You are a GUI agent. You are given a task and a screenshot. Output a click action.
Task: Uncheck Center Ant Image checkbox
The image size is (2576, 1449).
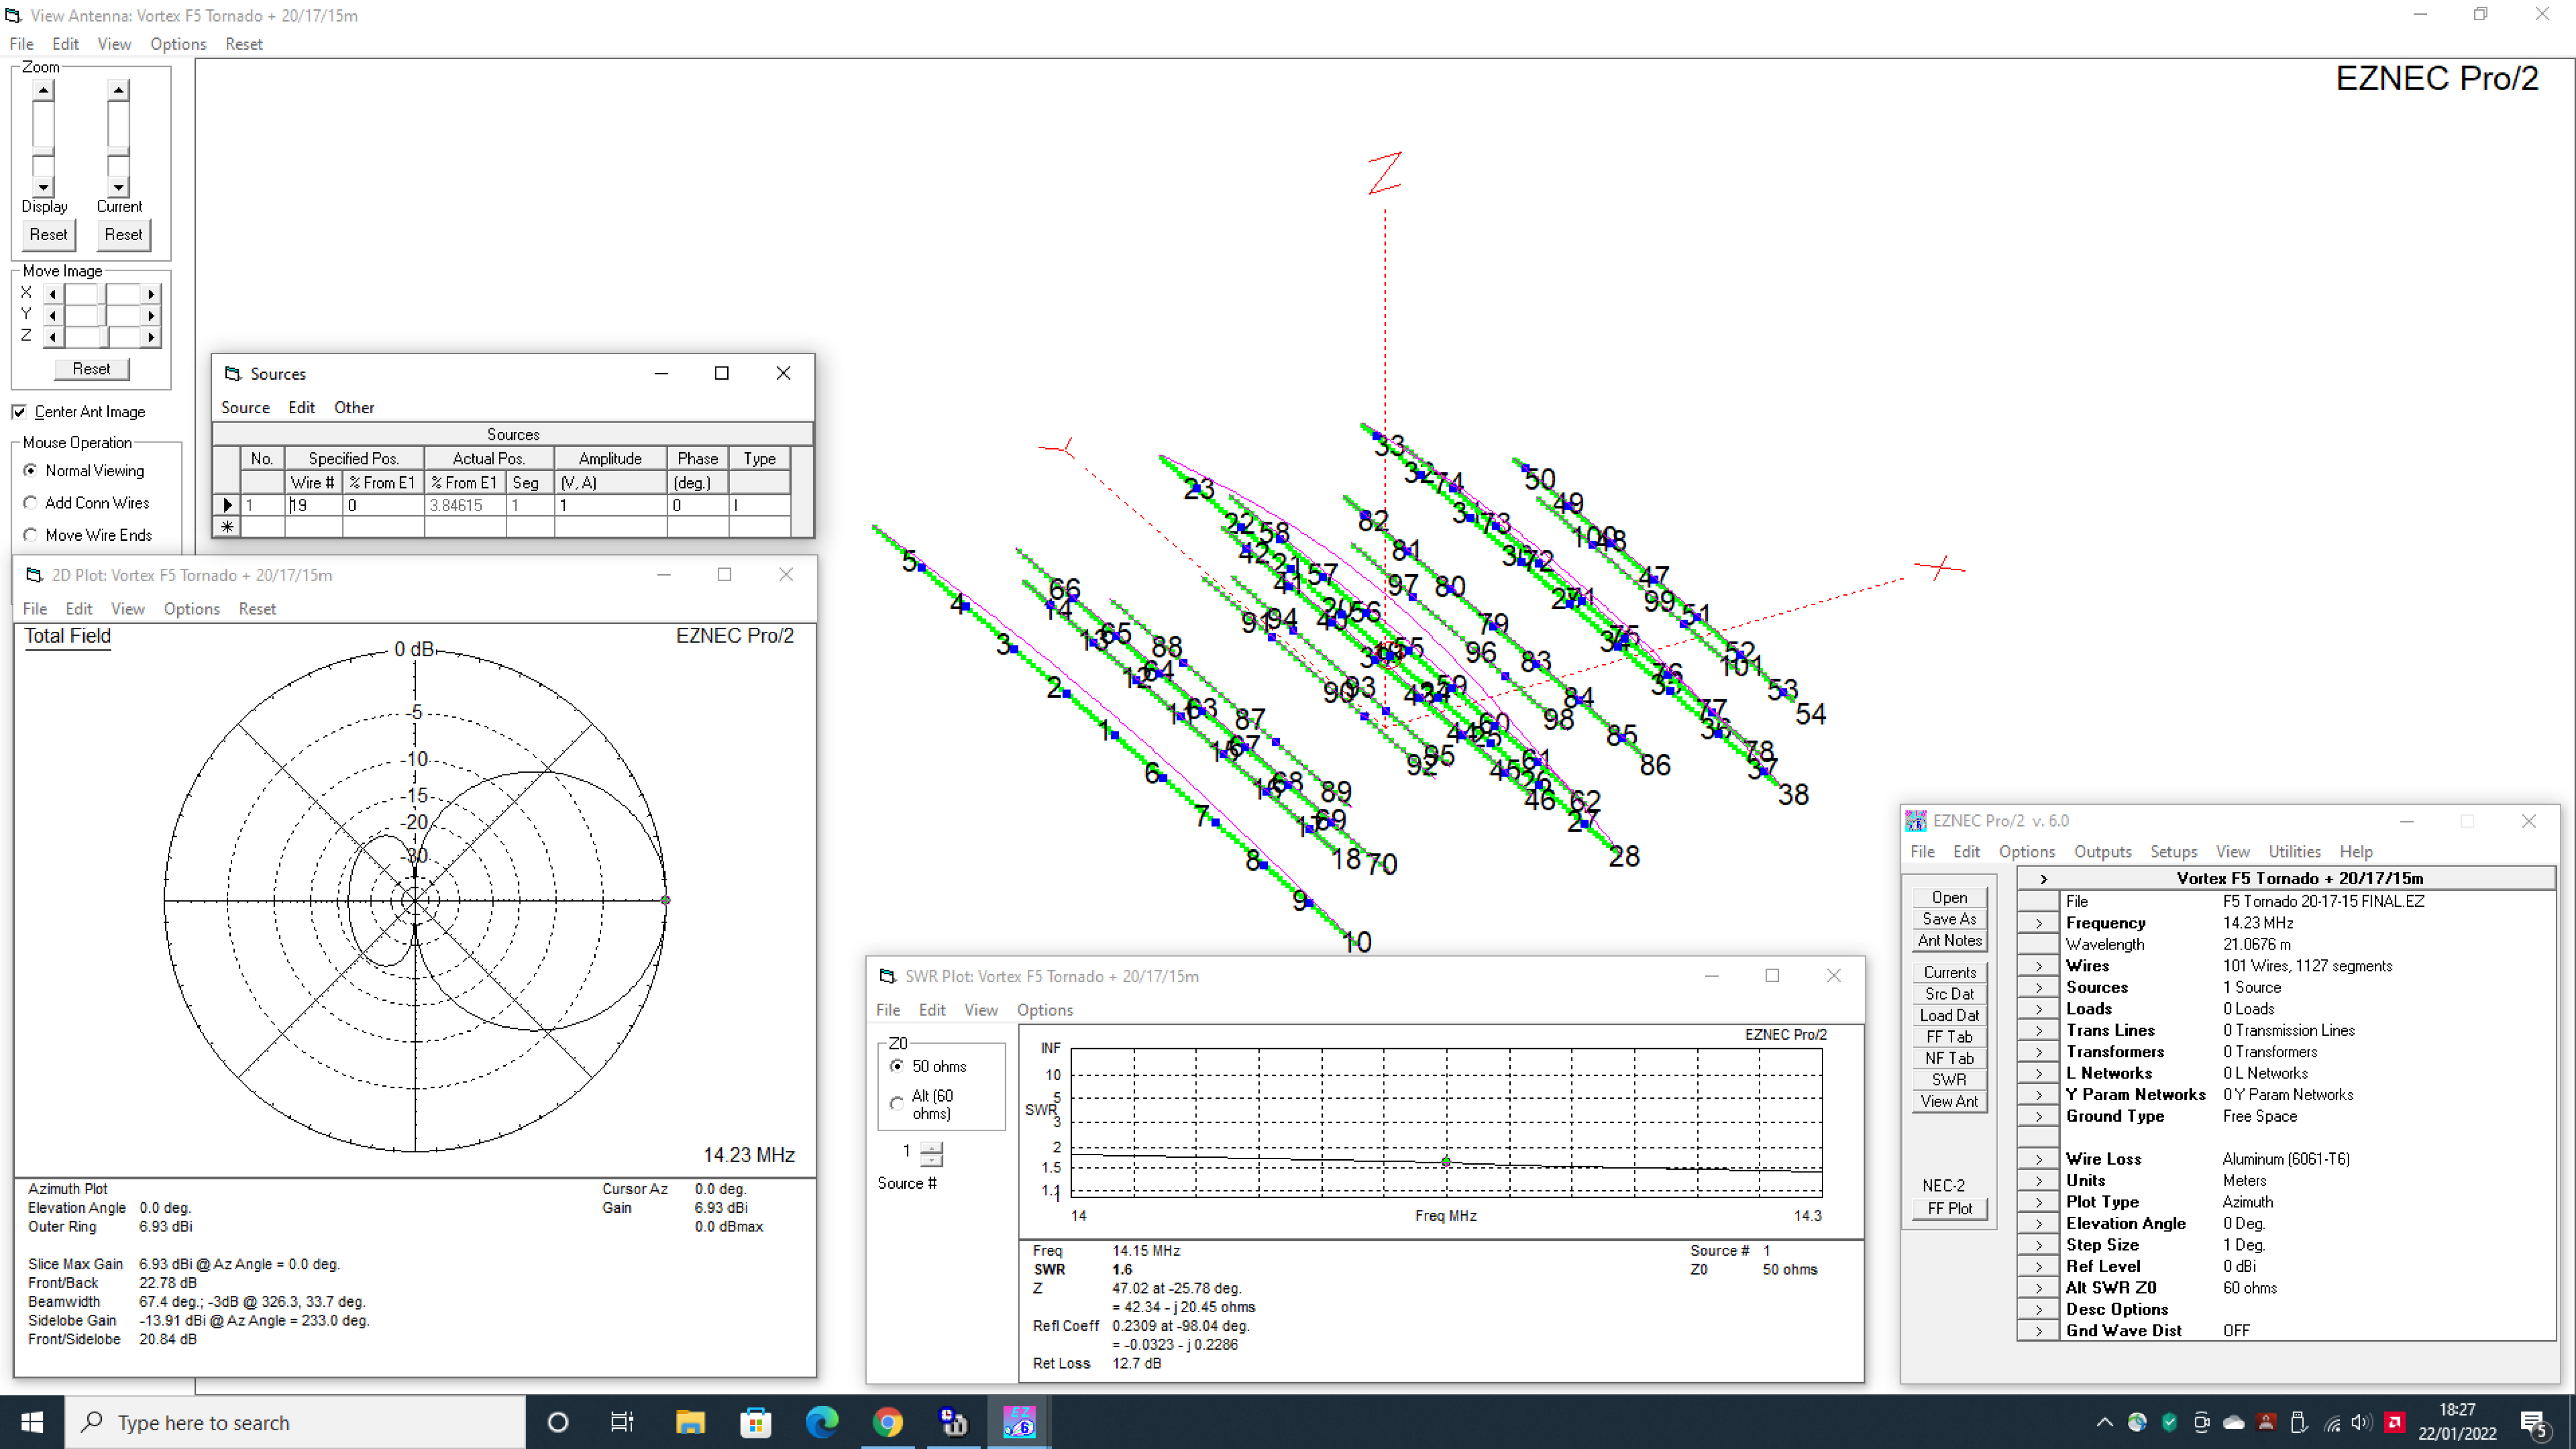[x=19, y=412]
